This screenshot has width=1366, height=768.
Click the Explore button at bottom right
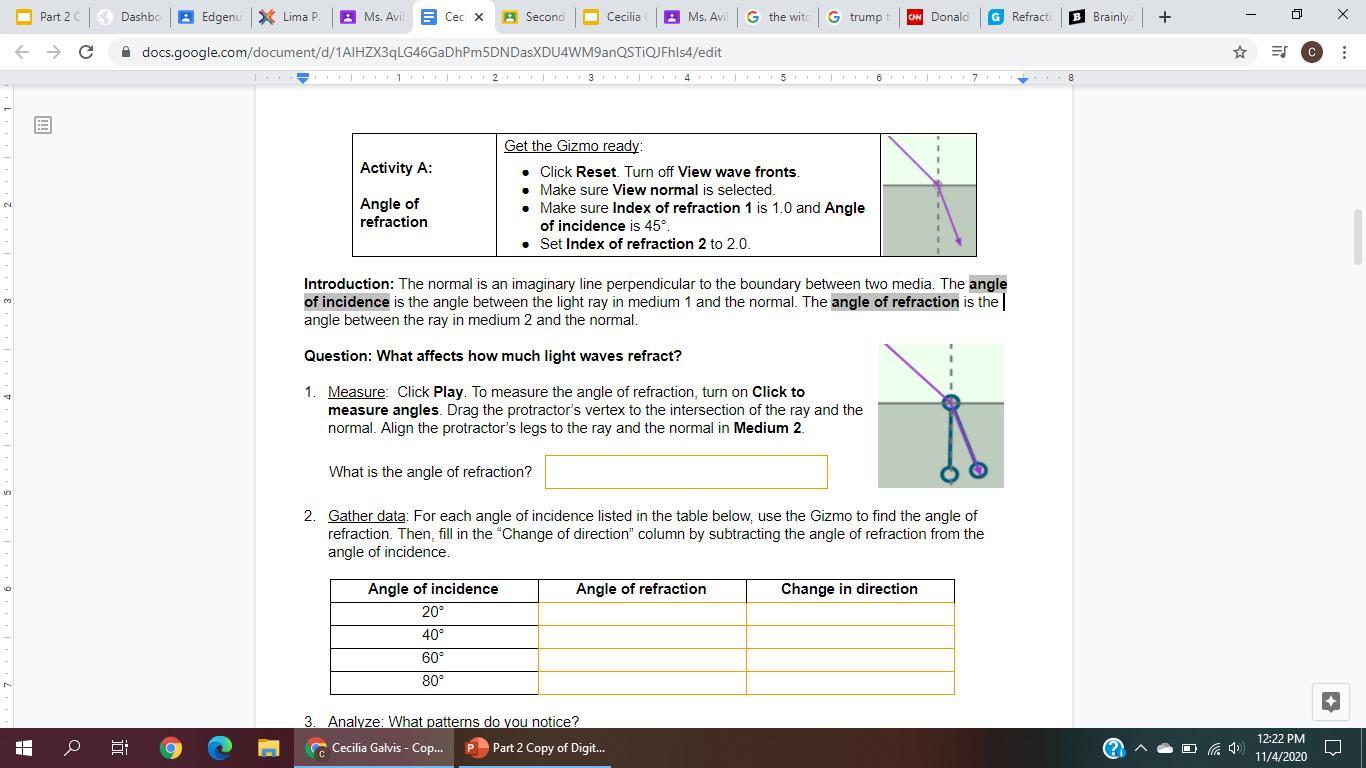point(1330,702)
